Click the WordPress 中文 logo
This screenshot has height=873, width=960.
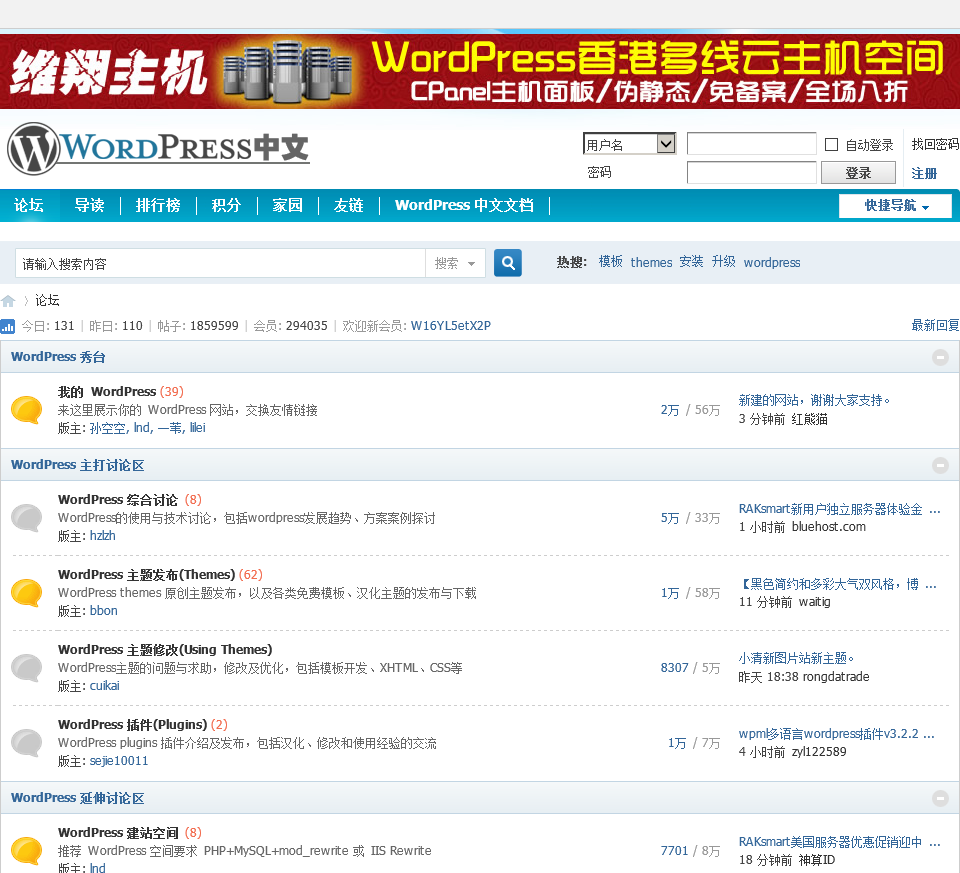coord(159,149)
